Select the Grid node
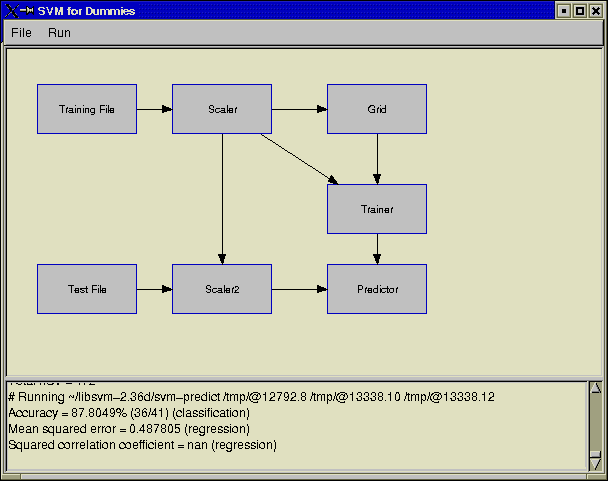 (x=377, y=109)
